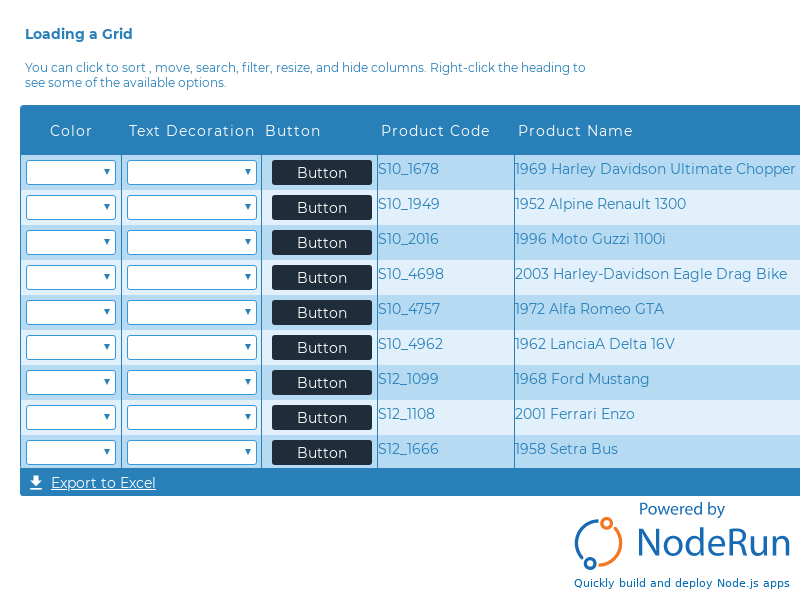Image resolution: width=800 pixels, height=600 pixels.
Task: Select product code cell S12_1099
Action: (x=408, y=379)
